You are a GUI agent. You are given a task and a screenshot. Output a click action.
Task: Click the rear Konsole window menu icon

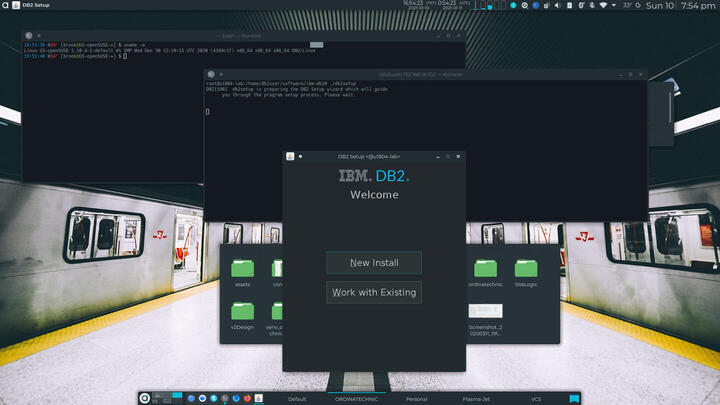[28, 36]
